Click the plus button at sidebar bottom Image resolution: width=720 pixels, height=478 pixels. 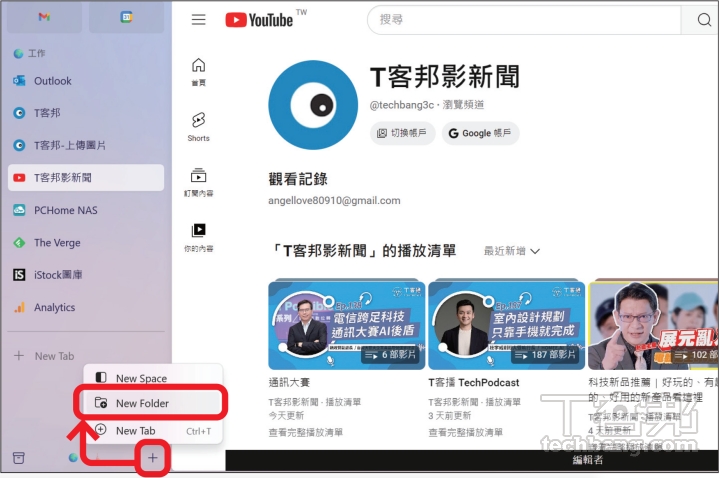152,458
